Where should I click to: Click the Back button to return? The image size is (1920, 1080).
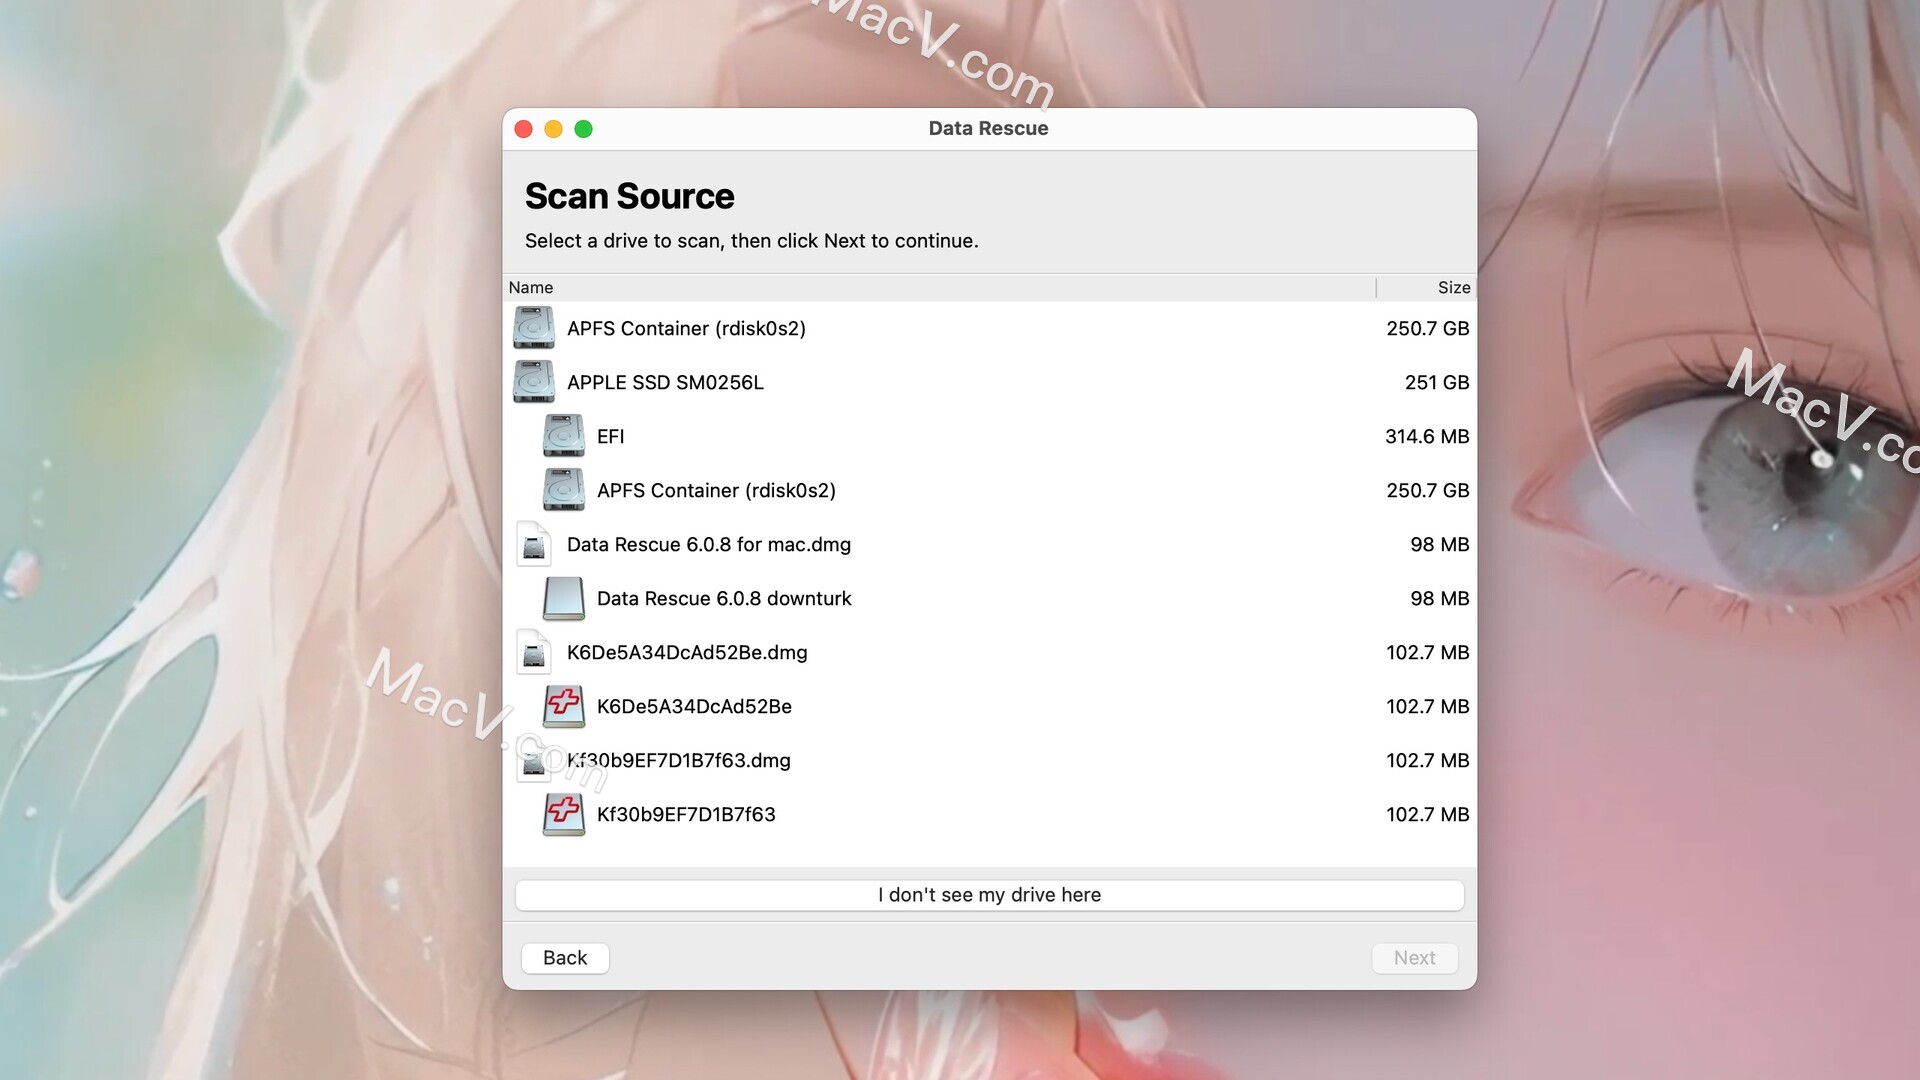point(564,957)
